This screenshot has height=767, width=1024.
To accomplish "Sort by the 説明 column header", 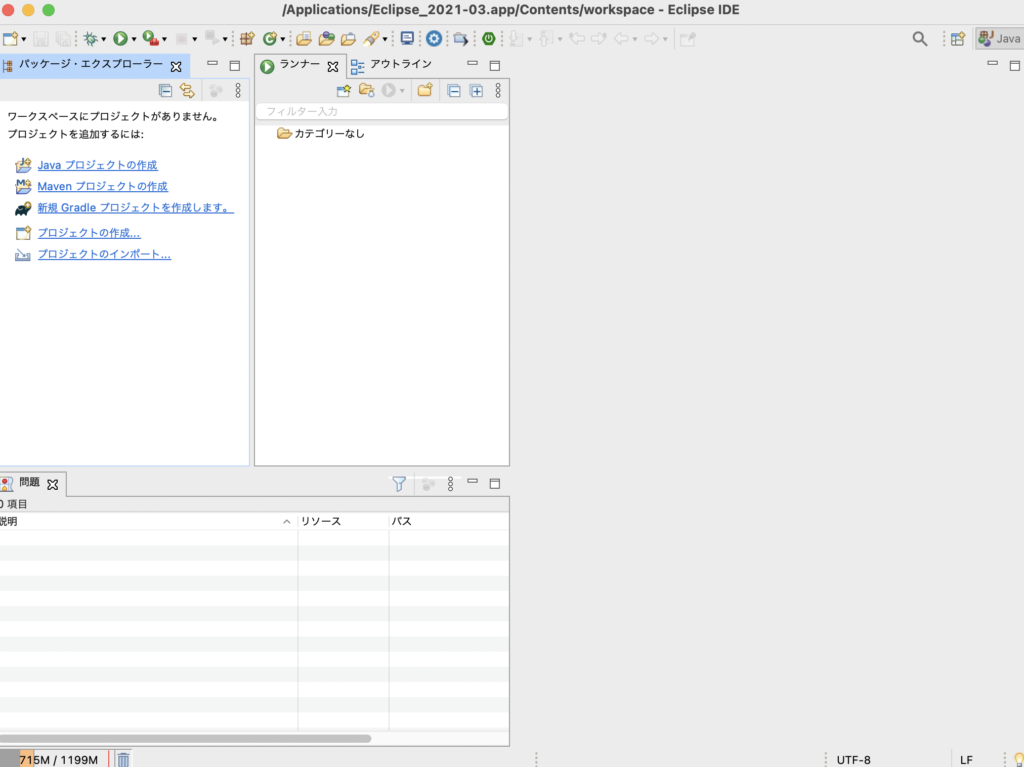I will click(x=148, y=521).
